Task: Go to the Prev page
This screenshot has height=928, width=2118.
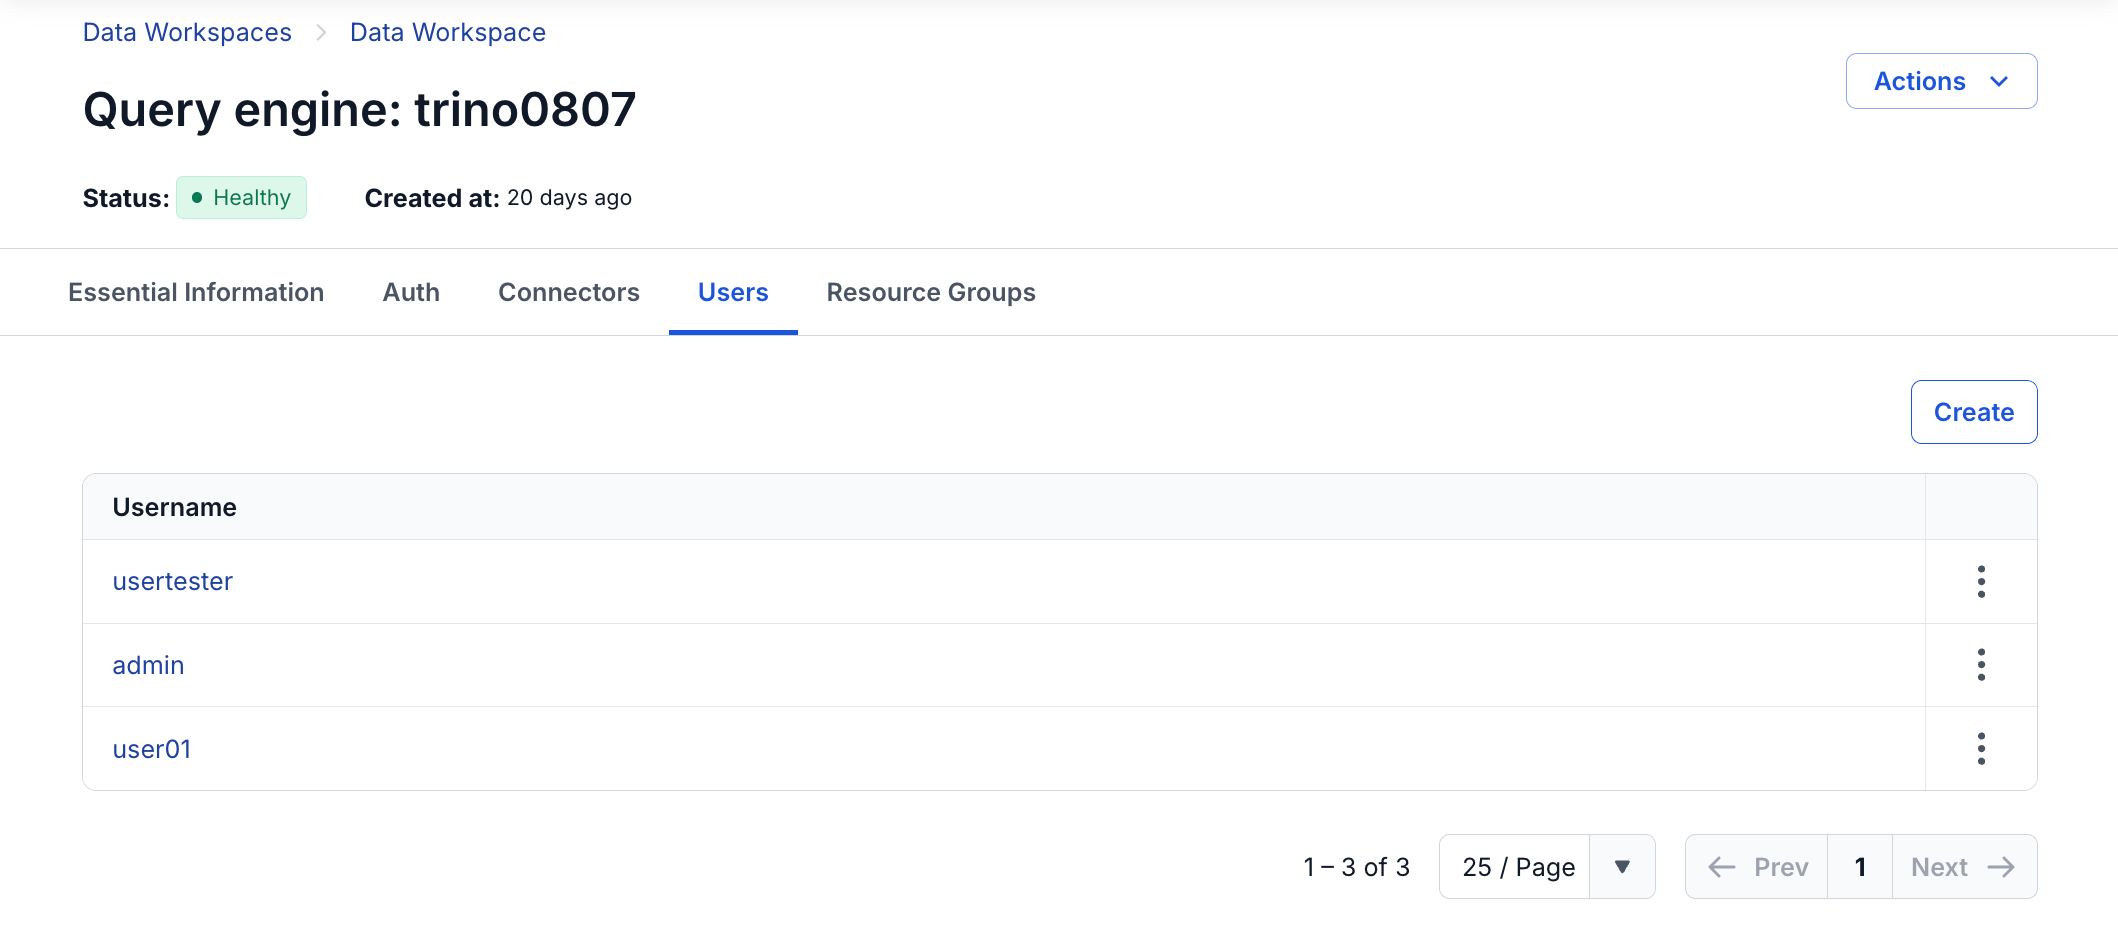Action: [x=1757, y=867]
